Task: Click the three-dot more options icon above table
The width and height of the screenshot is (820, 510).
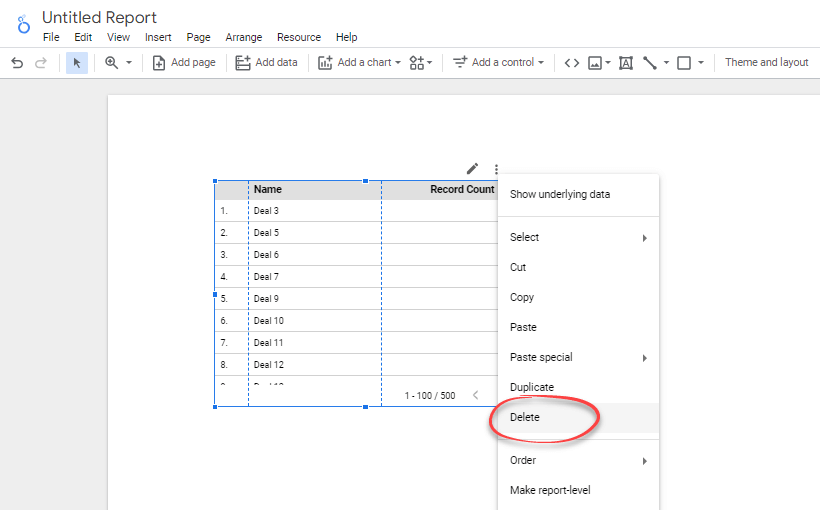Action: (x=496, y=169)
